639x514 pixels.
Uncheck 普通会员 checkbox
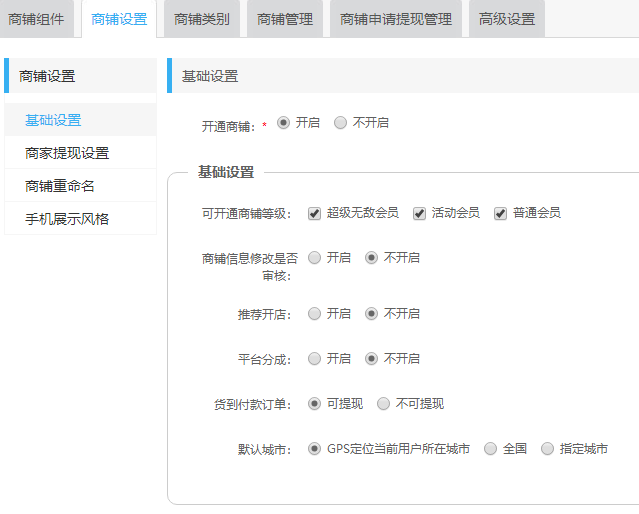point(500,213)
